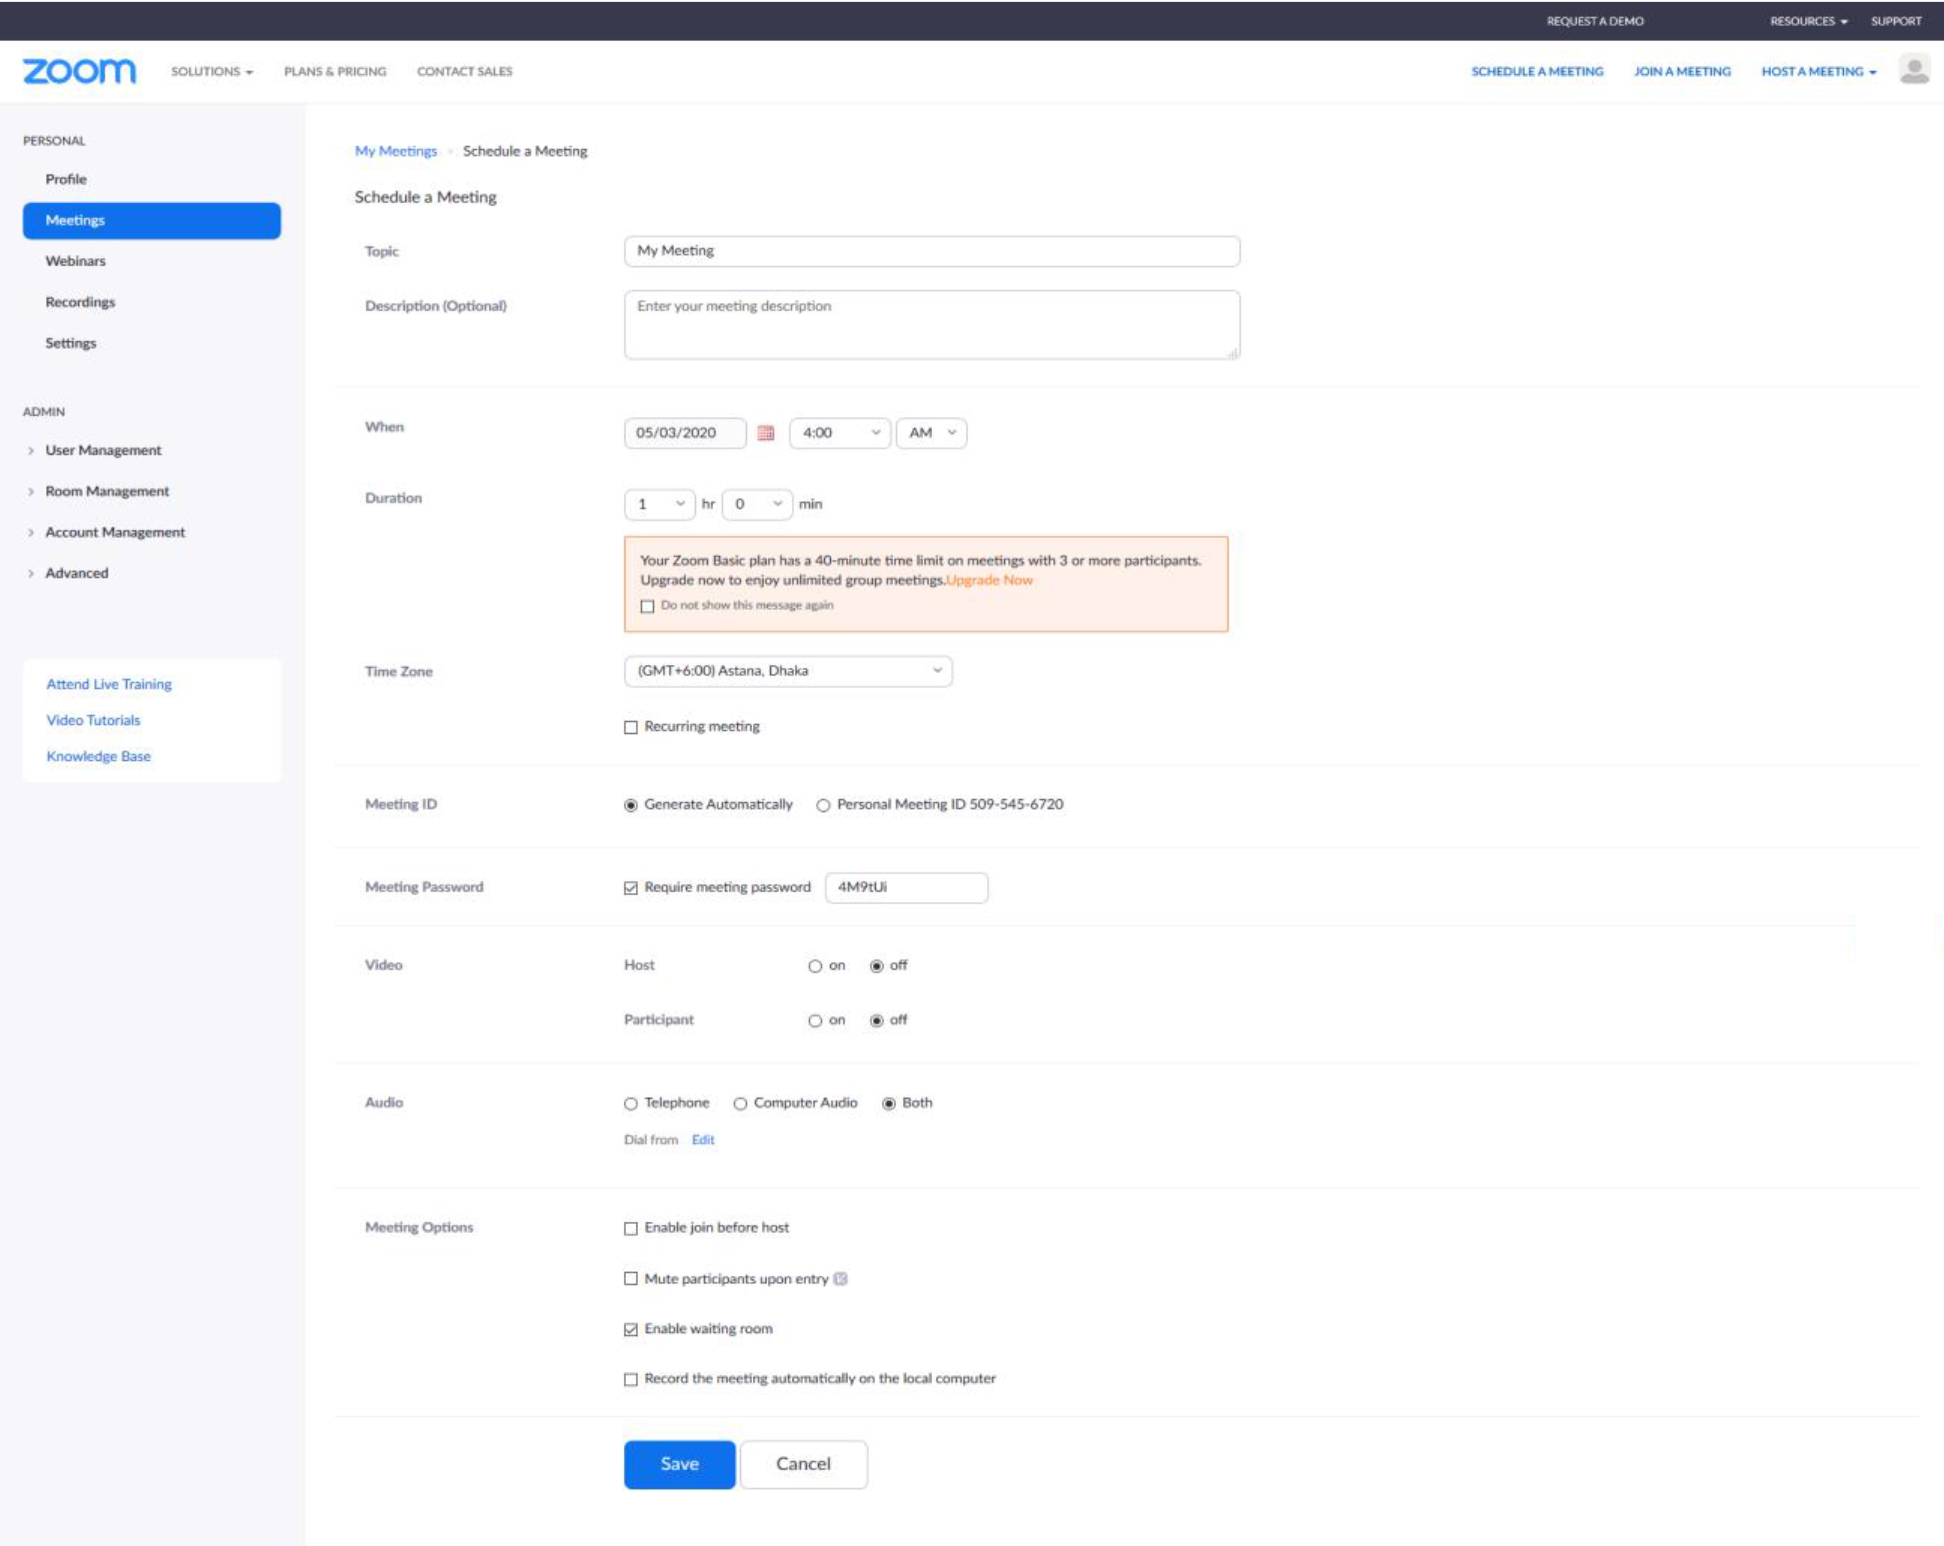Click the date field 05/03/2020
Screen dimensions: 1944x1546
tap(685, 433)
